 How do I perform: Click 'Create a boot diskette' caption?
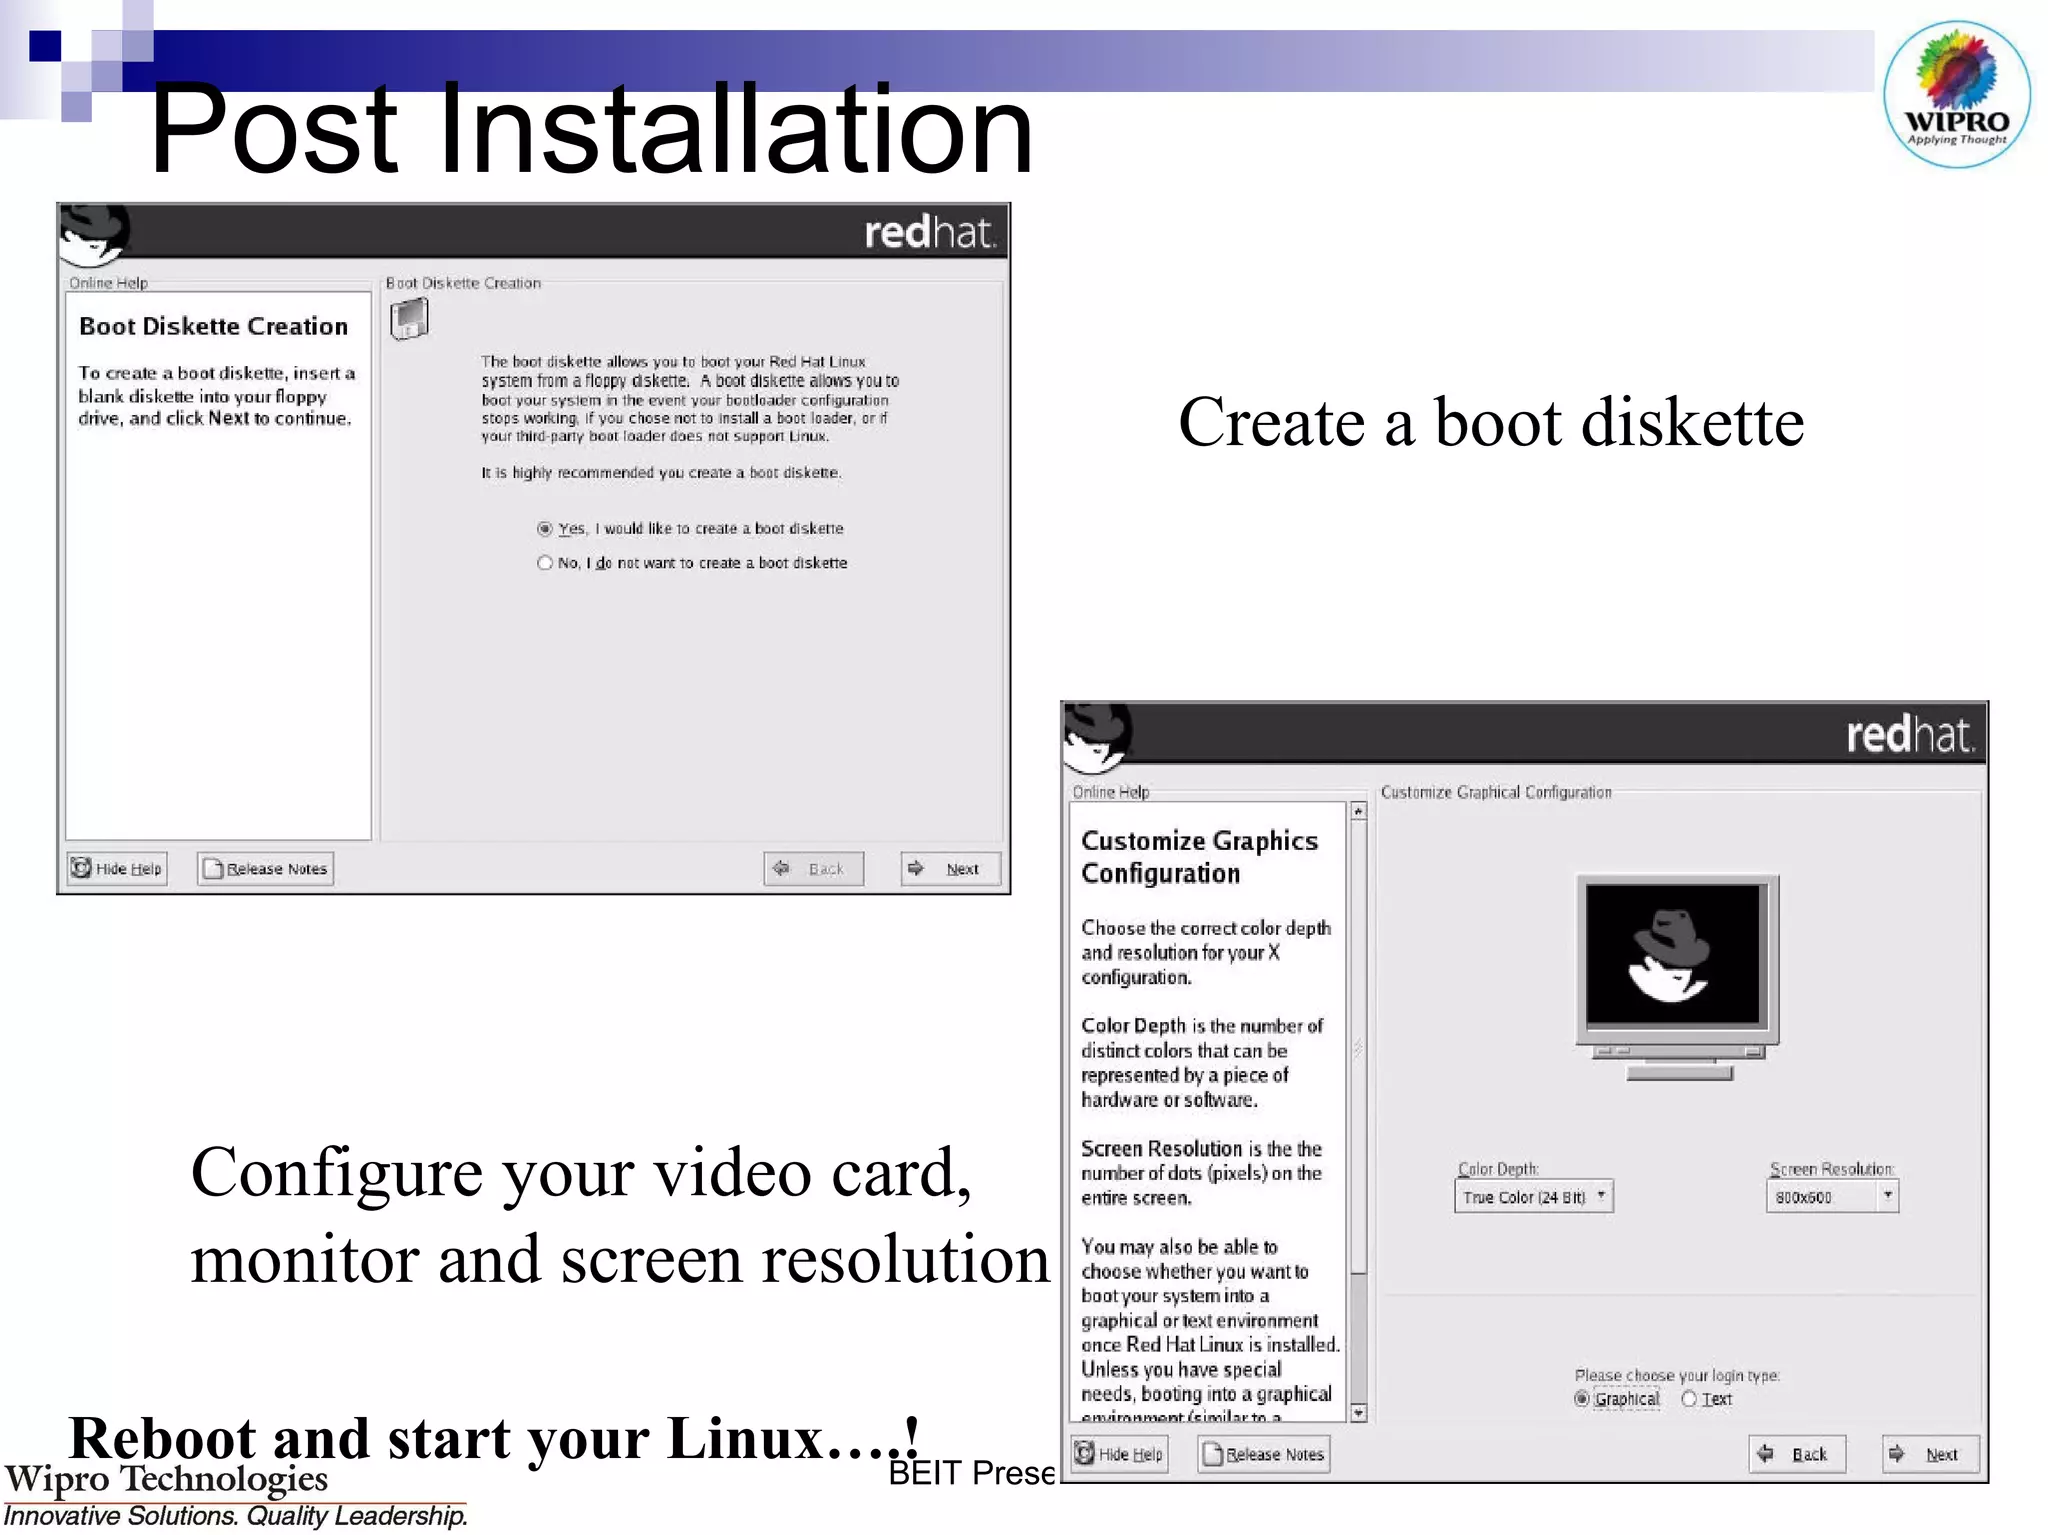[x=1491, y=422]
